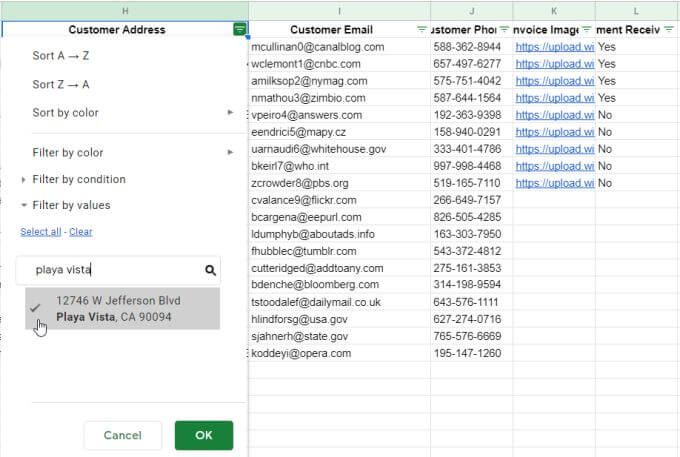The width and height of the screenshot is (680, 457).
Task: Confirm the filter with OK
Action: 204,435
